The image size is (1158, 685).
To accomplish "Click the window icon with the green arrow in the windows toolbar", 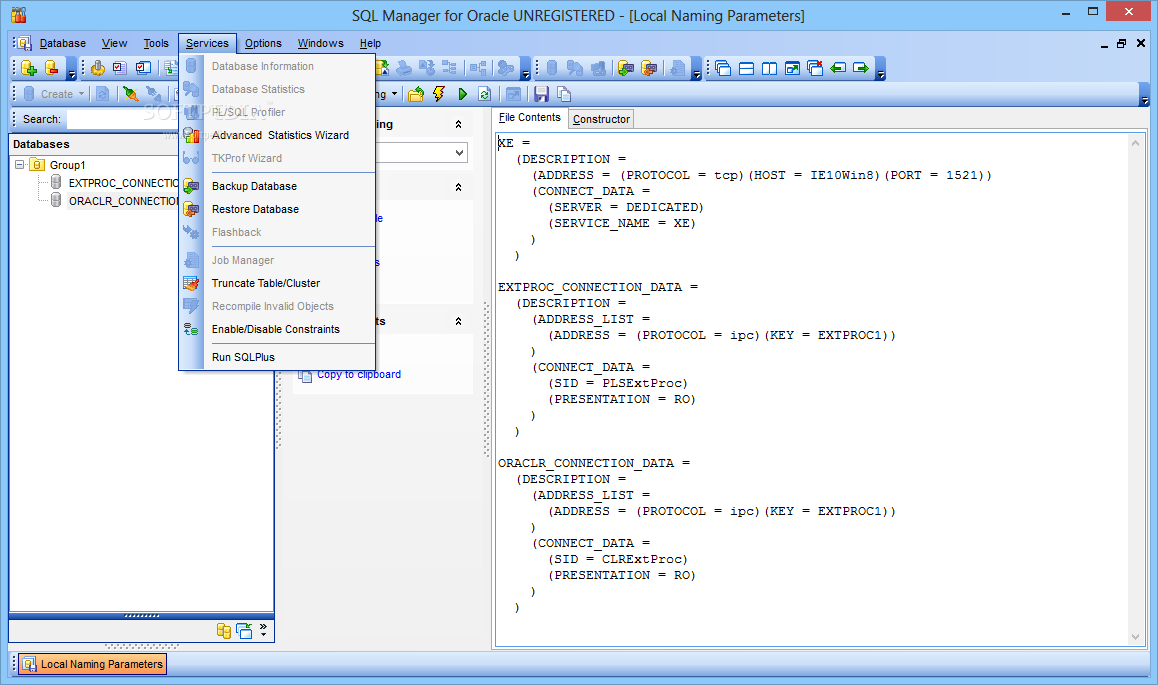I will pos(792,68).
